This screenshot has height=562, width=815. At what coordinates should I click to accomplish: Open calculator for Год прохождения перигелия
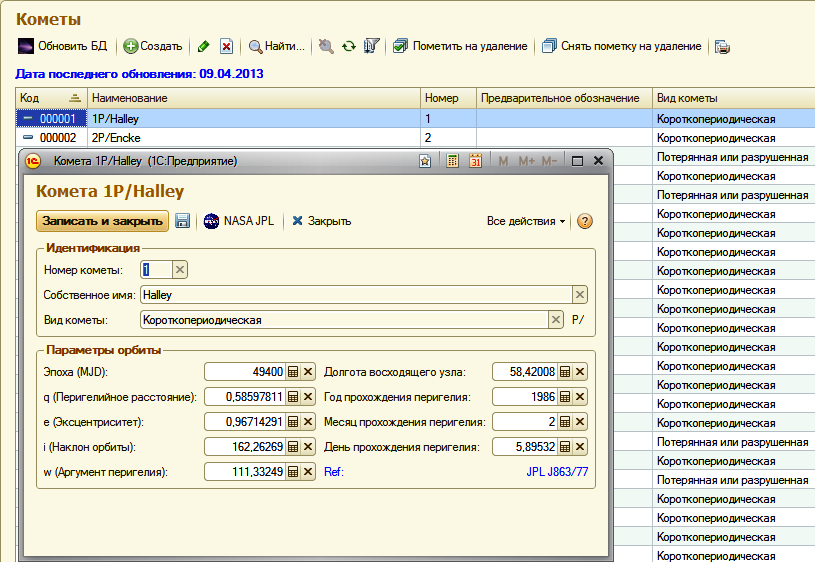pos(565,397)
